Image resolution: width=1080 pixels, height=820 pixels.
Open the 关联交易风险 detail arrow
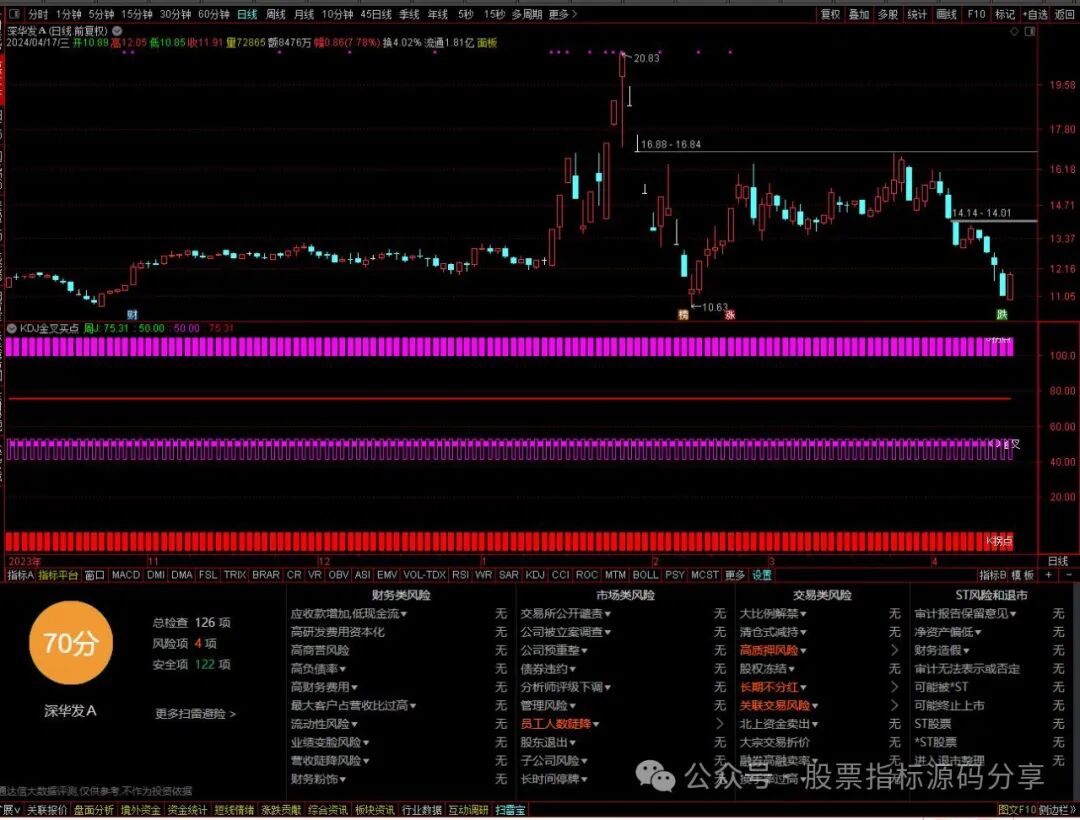coord(894,705)
